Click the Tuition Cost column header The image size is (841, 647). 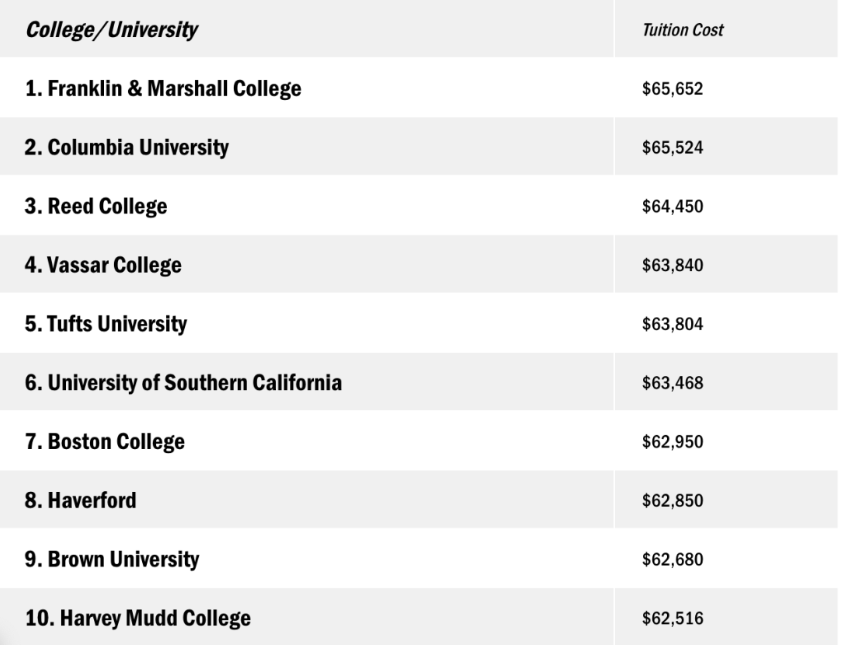(683, 30)
